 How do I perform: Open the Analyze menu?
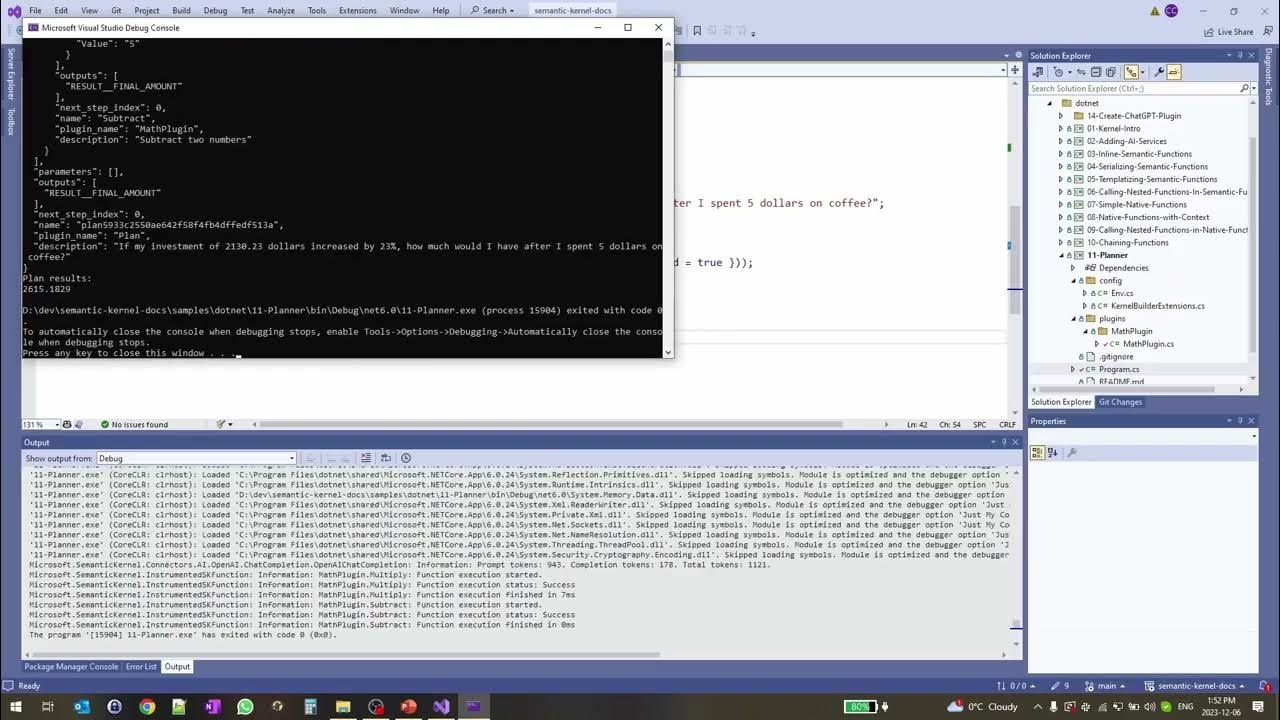[281, 10]
